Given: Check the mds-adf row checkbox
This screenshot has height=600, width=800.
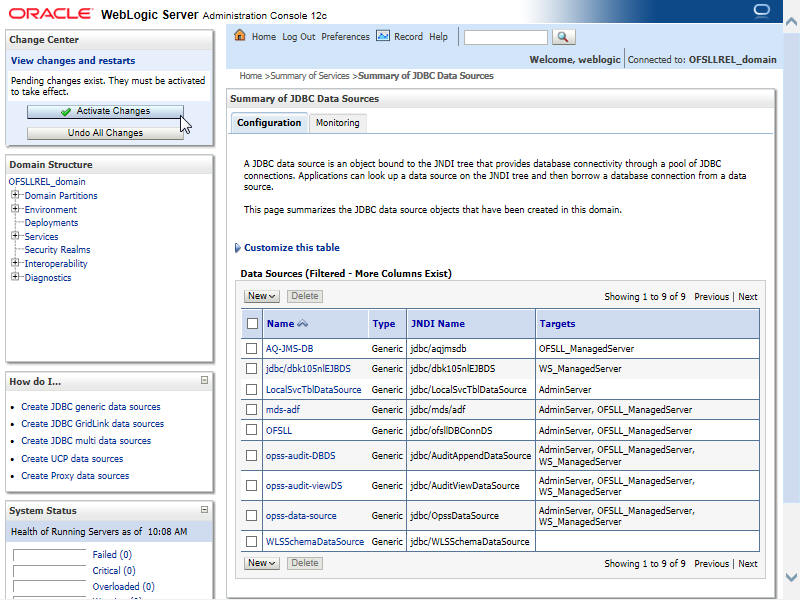Looking at the screenshot, I should [x=251, y=409].
